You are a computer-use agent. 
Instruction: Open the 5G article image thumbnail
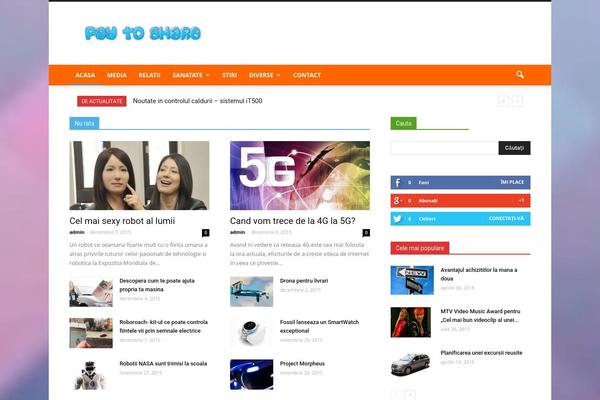click(x=300, y=175)
